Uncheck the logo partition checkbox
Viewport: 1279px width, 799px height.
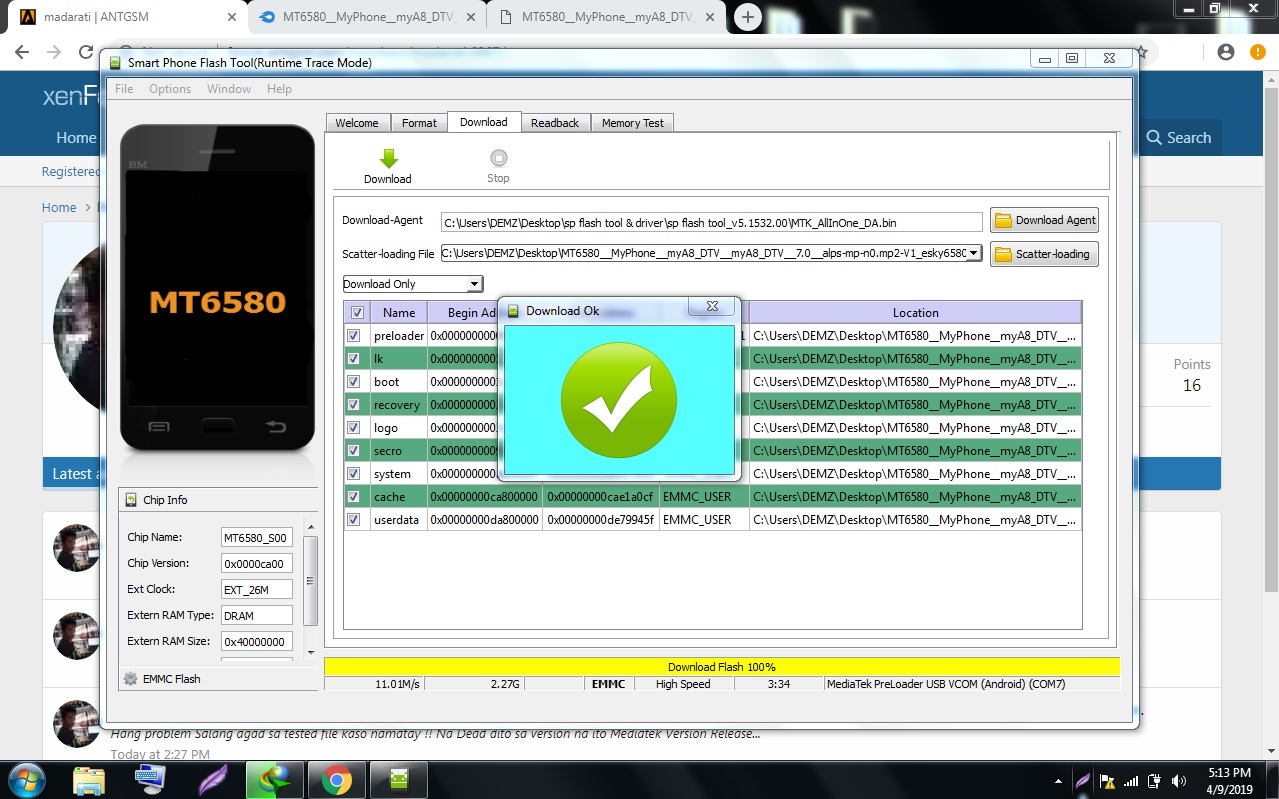(x=353, y=428)
